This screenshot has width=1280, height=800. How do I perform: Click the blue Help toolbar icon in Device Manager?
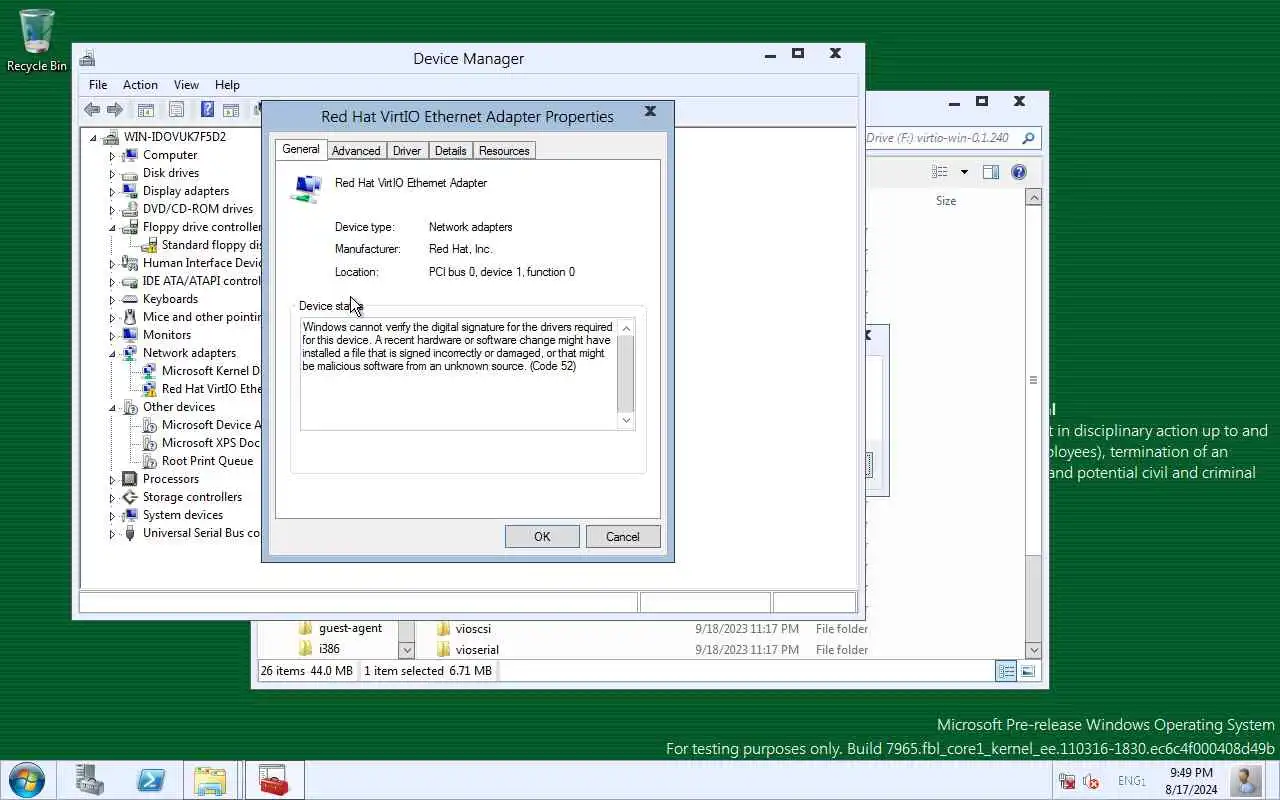click(x=207, y=110)
